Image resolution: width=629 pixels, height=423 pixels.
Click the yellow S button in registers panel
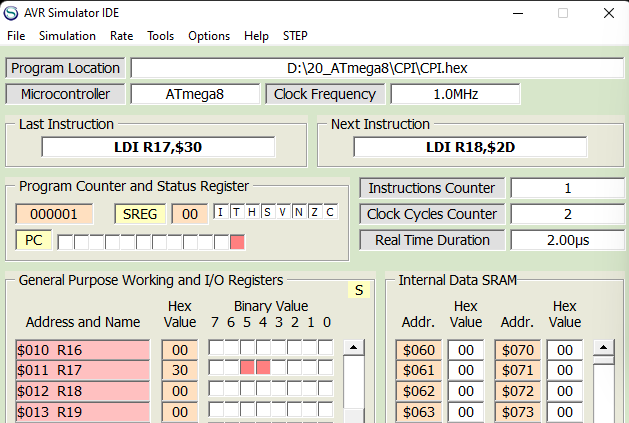coord(357,290)
